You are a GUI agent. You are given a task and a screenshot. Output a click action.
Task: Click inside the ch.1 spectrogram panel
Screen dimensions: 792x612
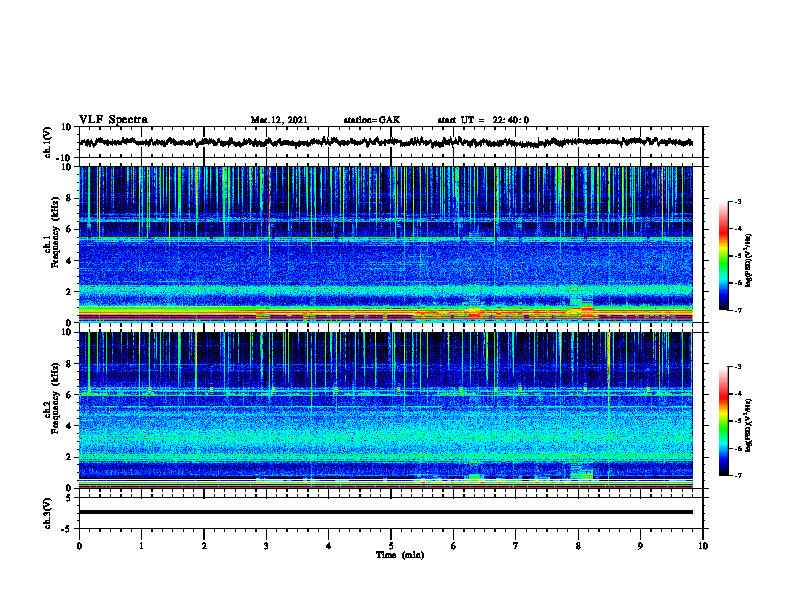click(386, 244)
